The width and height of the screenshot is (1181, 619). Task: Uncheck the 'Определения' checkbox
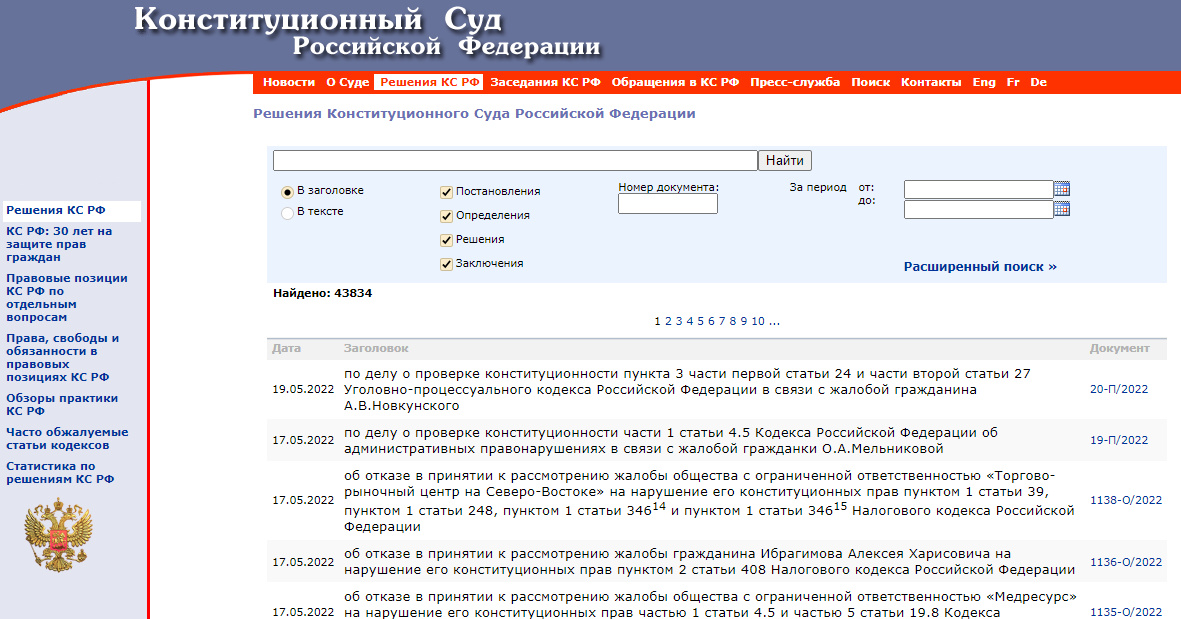click(x=446, y=216)
